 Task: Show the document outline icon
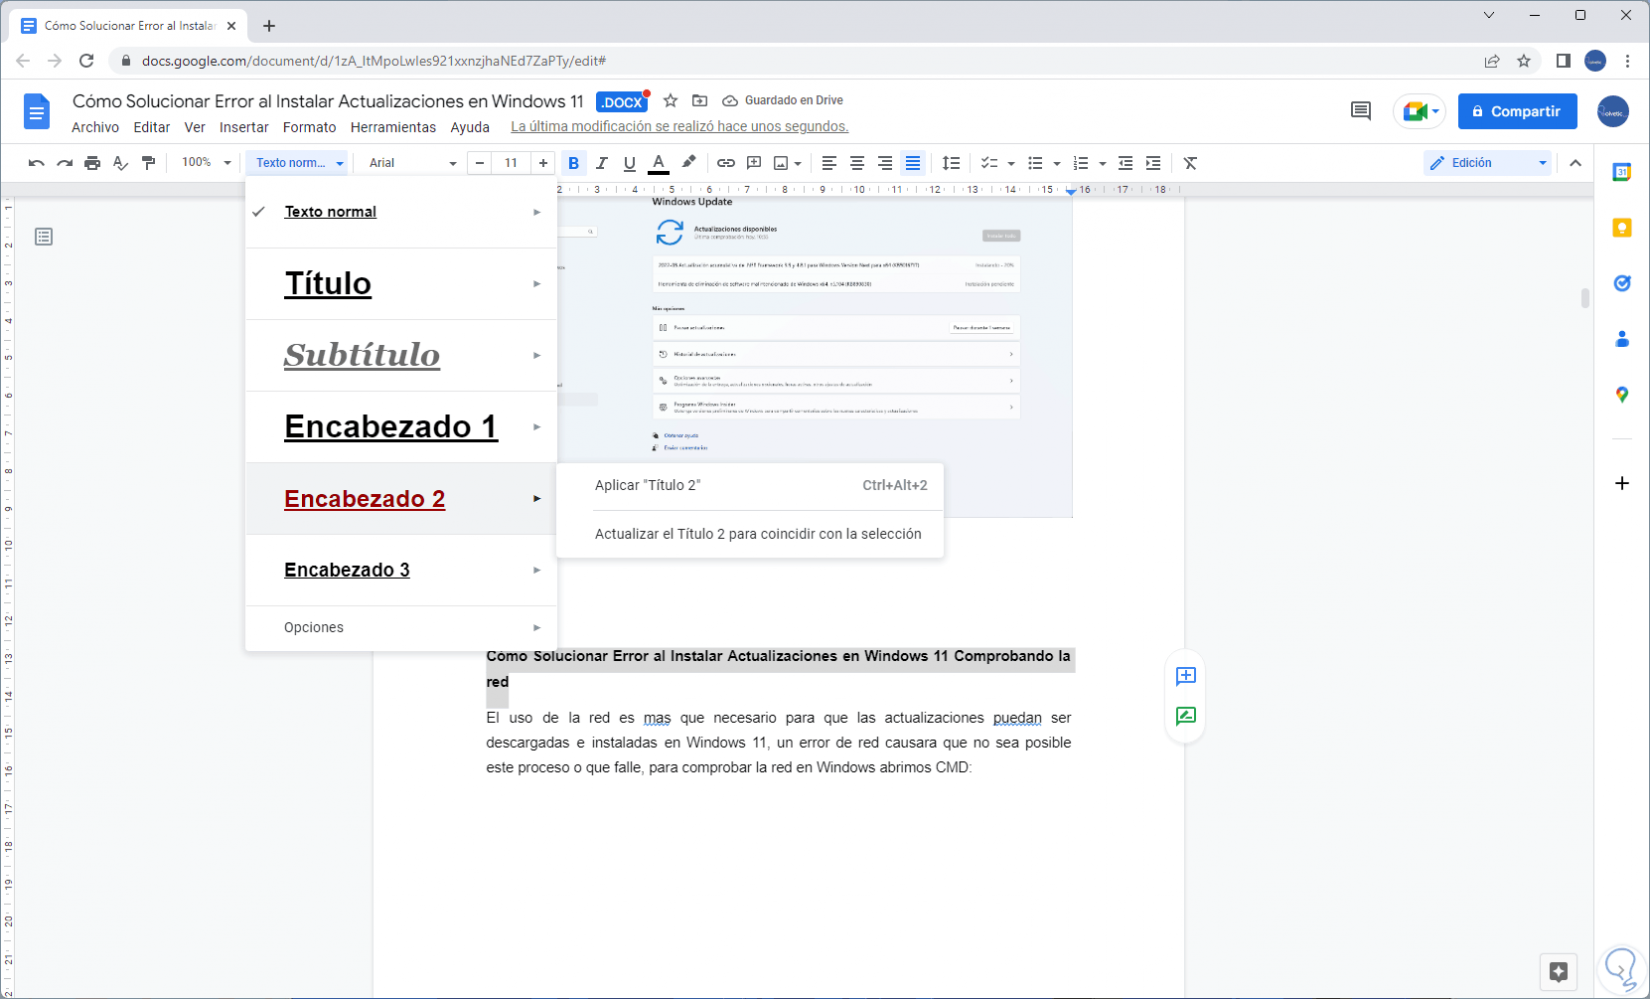(44, 237)
